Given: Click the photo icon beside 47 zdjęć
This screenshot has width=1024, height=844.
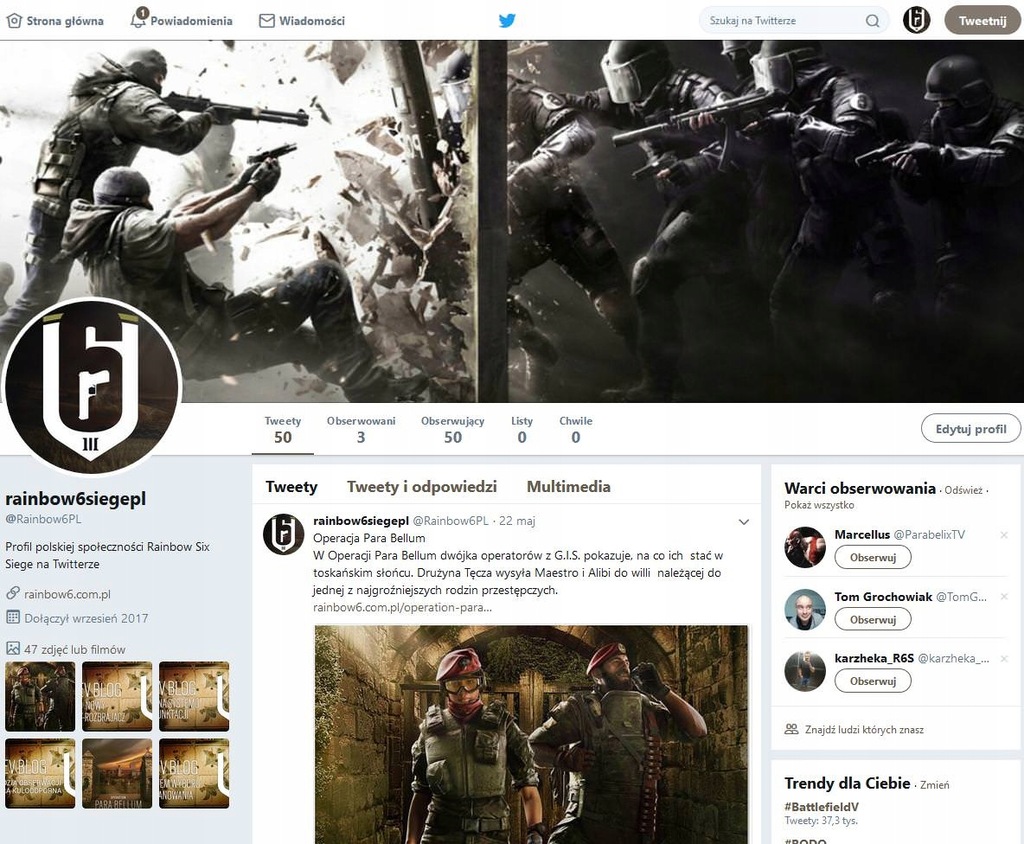Looking at the screenshot, I should pos(12,648).
